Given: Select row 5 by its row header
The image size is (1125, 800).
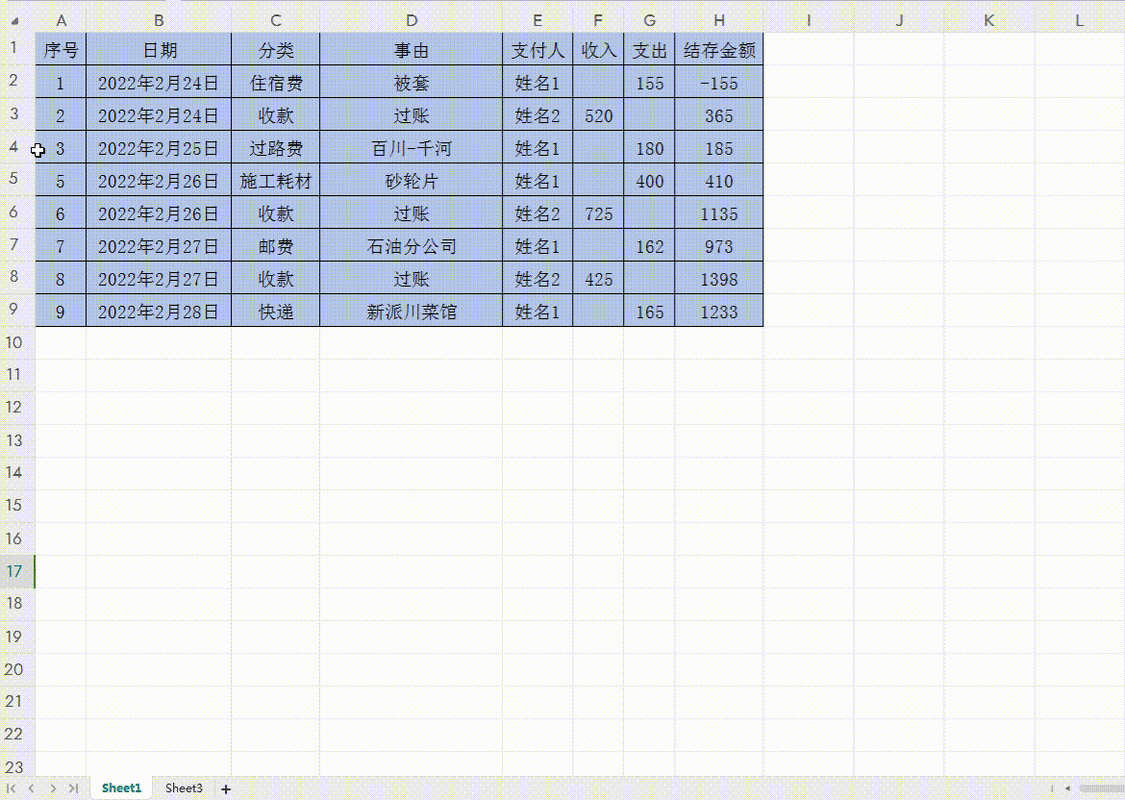Looking at the screenshot, I should [x=14, y=180].
